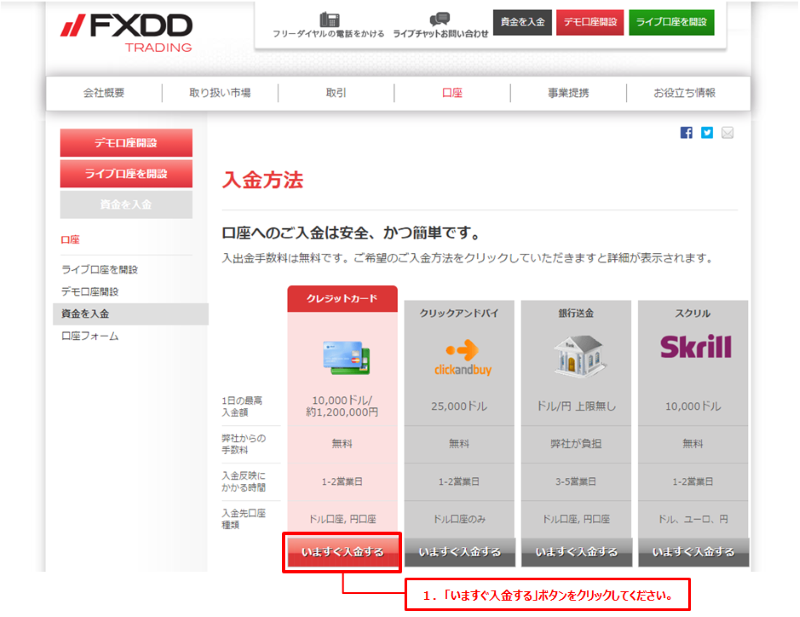800x617 pixels.
Task: Send page via email envelope icon
Action: pos(727,132)
